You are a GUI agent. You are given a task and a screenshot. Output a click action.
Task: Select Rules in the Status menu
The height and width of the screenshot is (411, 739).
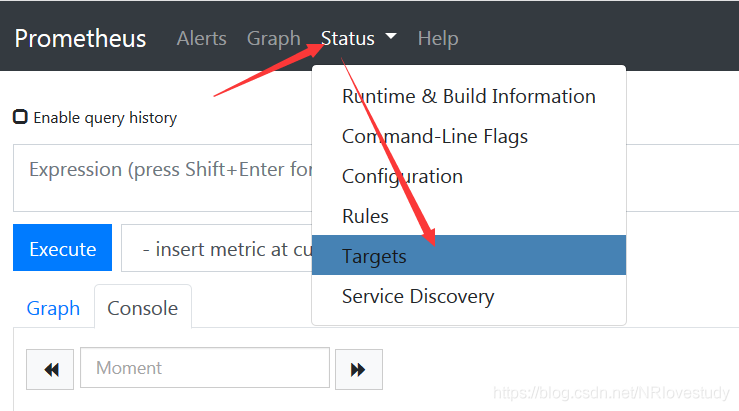365,216
